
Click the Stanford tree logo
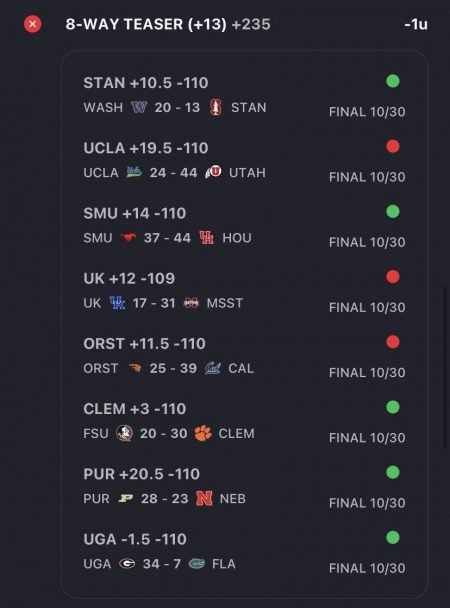[216, 107]
